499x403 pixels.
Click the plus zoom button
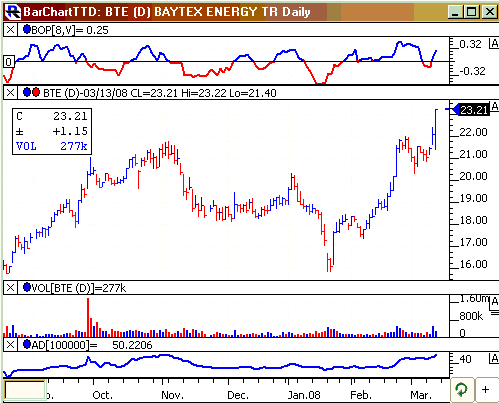(x=486, y=389)
